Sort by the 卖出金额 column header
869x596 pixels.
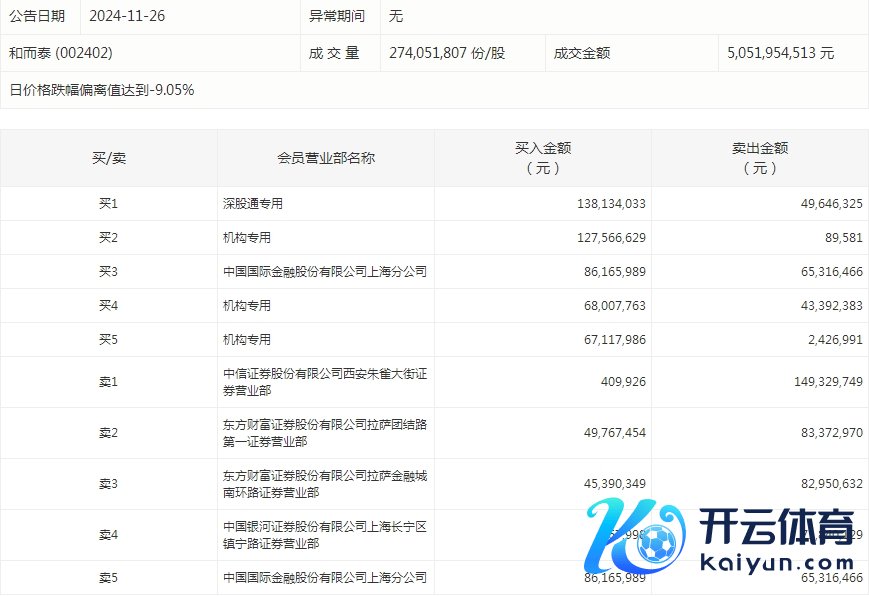coord(759,158)
